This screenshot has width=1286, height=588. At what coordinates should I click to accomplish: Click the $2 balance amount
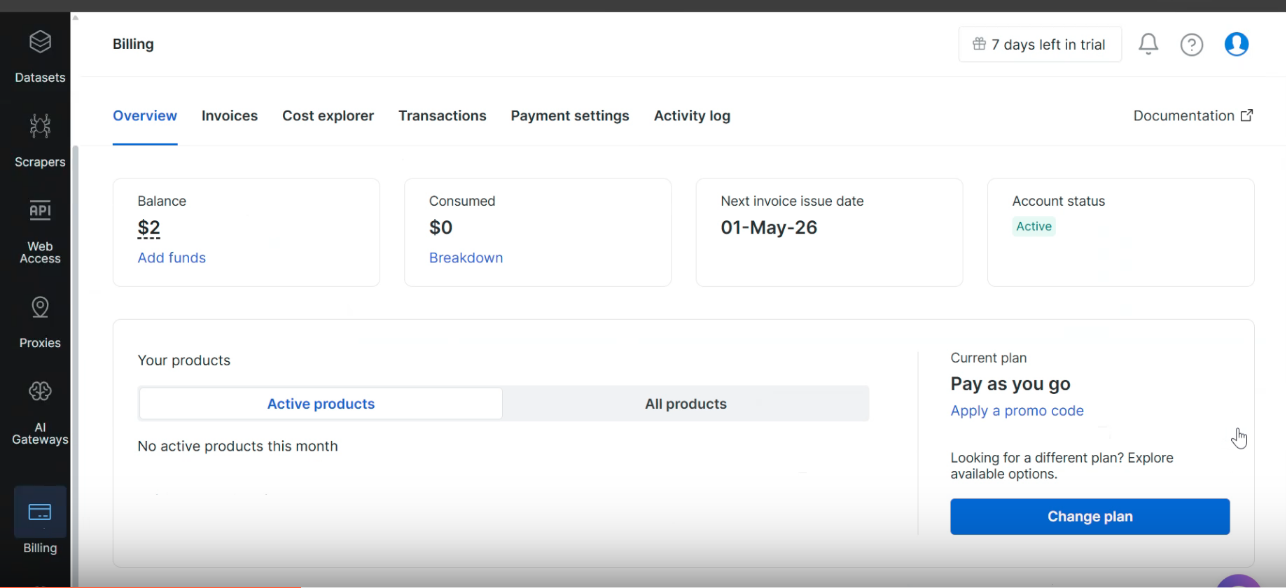point(149,228)
